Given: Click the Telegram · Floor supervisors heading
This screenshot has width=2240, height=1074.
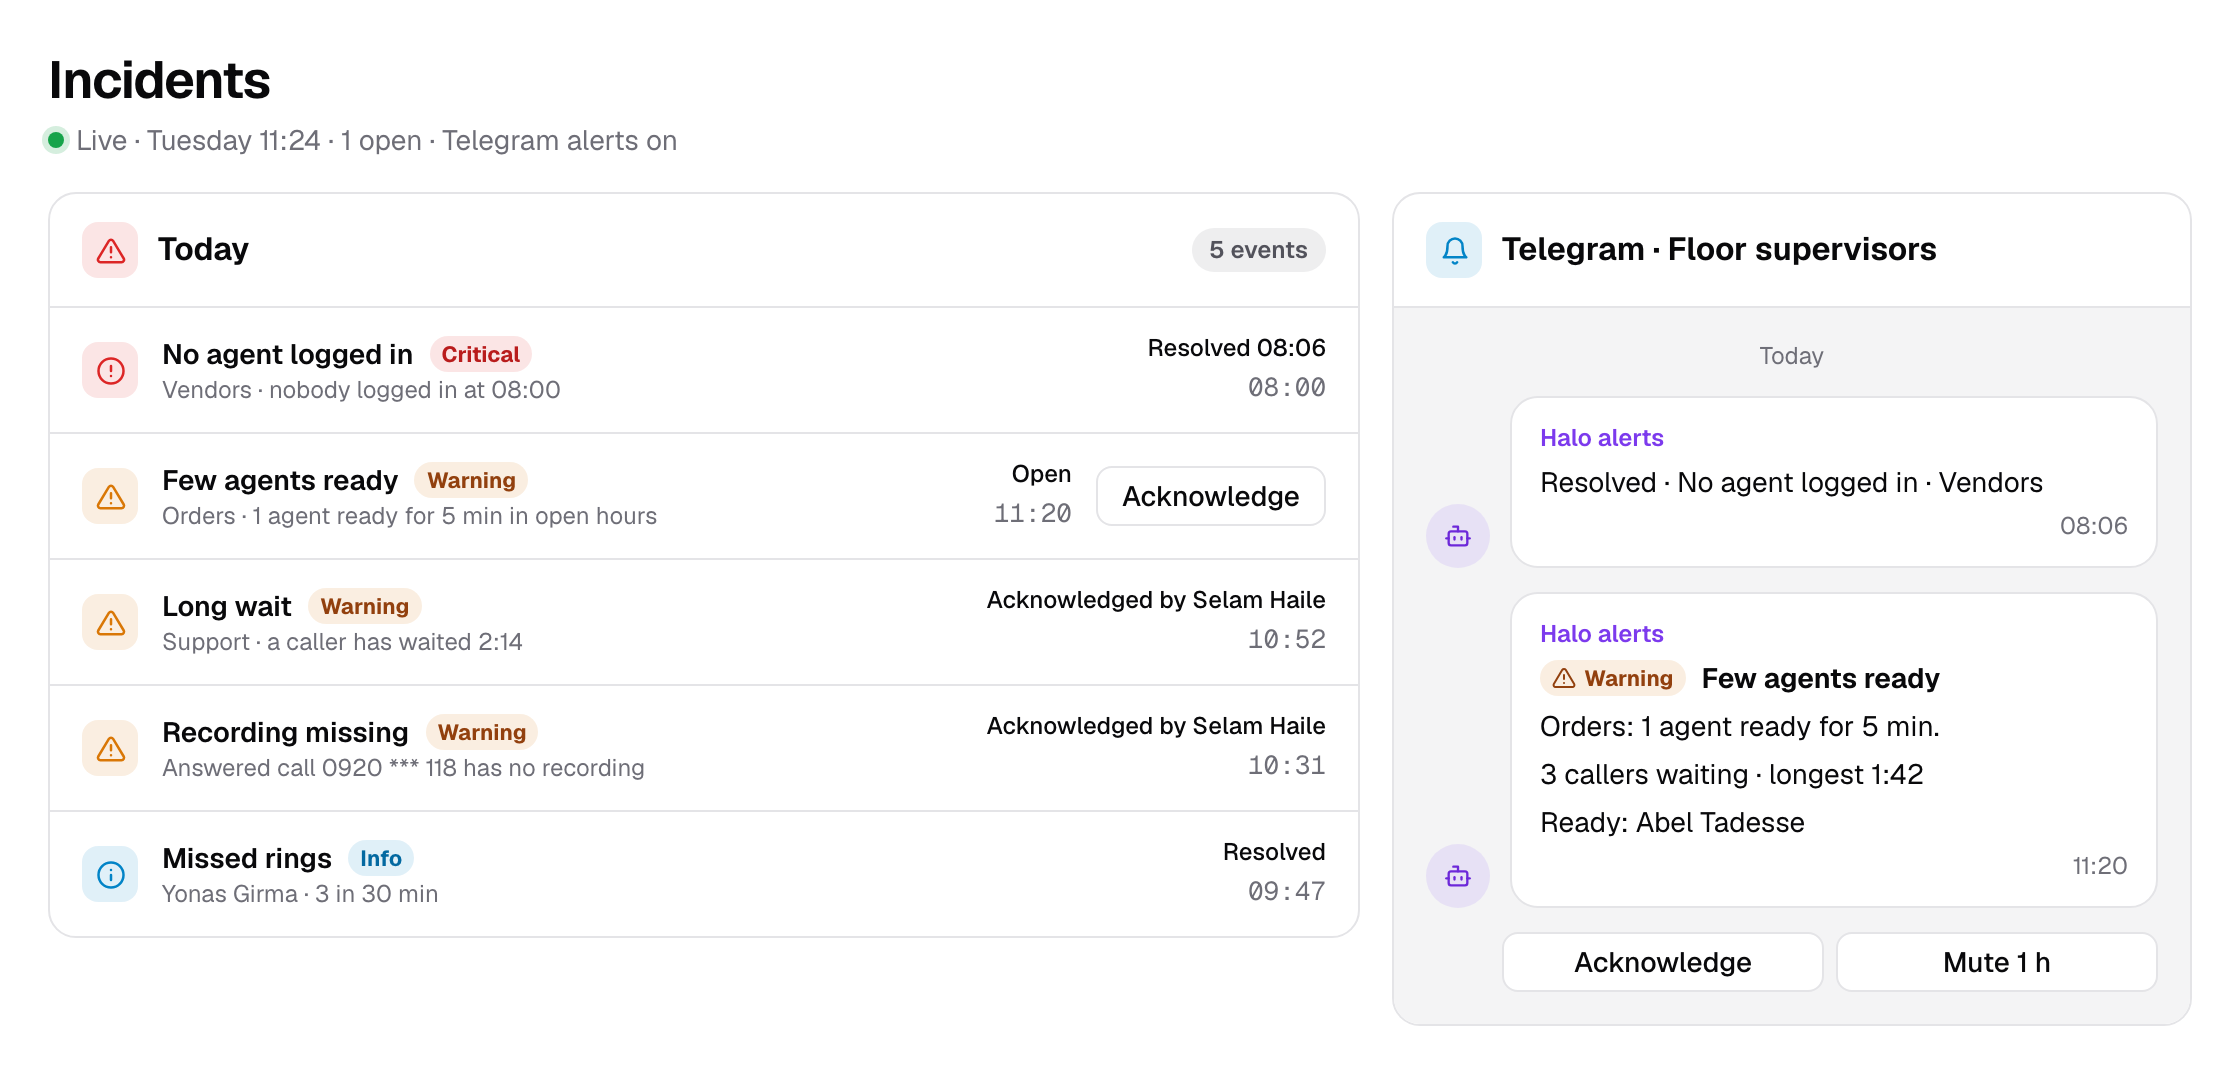Looking at the screenshot, I should pos(1718,249).
